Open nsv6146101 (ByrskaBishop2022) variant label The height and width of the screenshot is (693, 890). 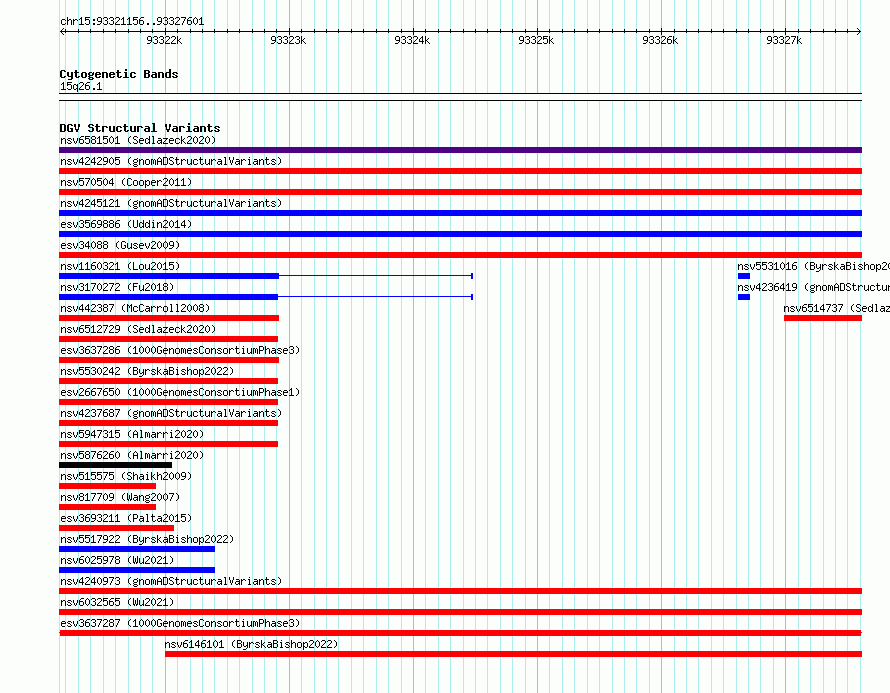click(x=251, y=644)
